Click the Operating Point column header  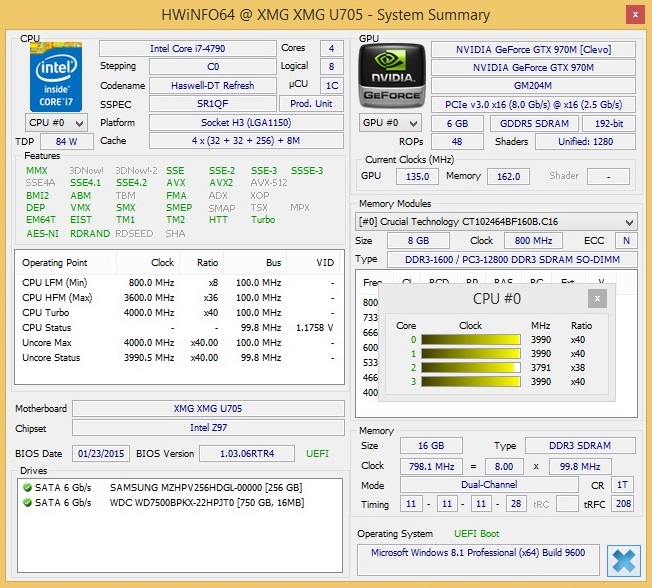point(66,263)
